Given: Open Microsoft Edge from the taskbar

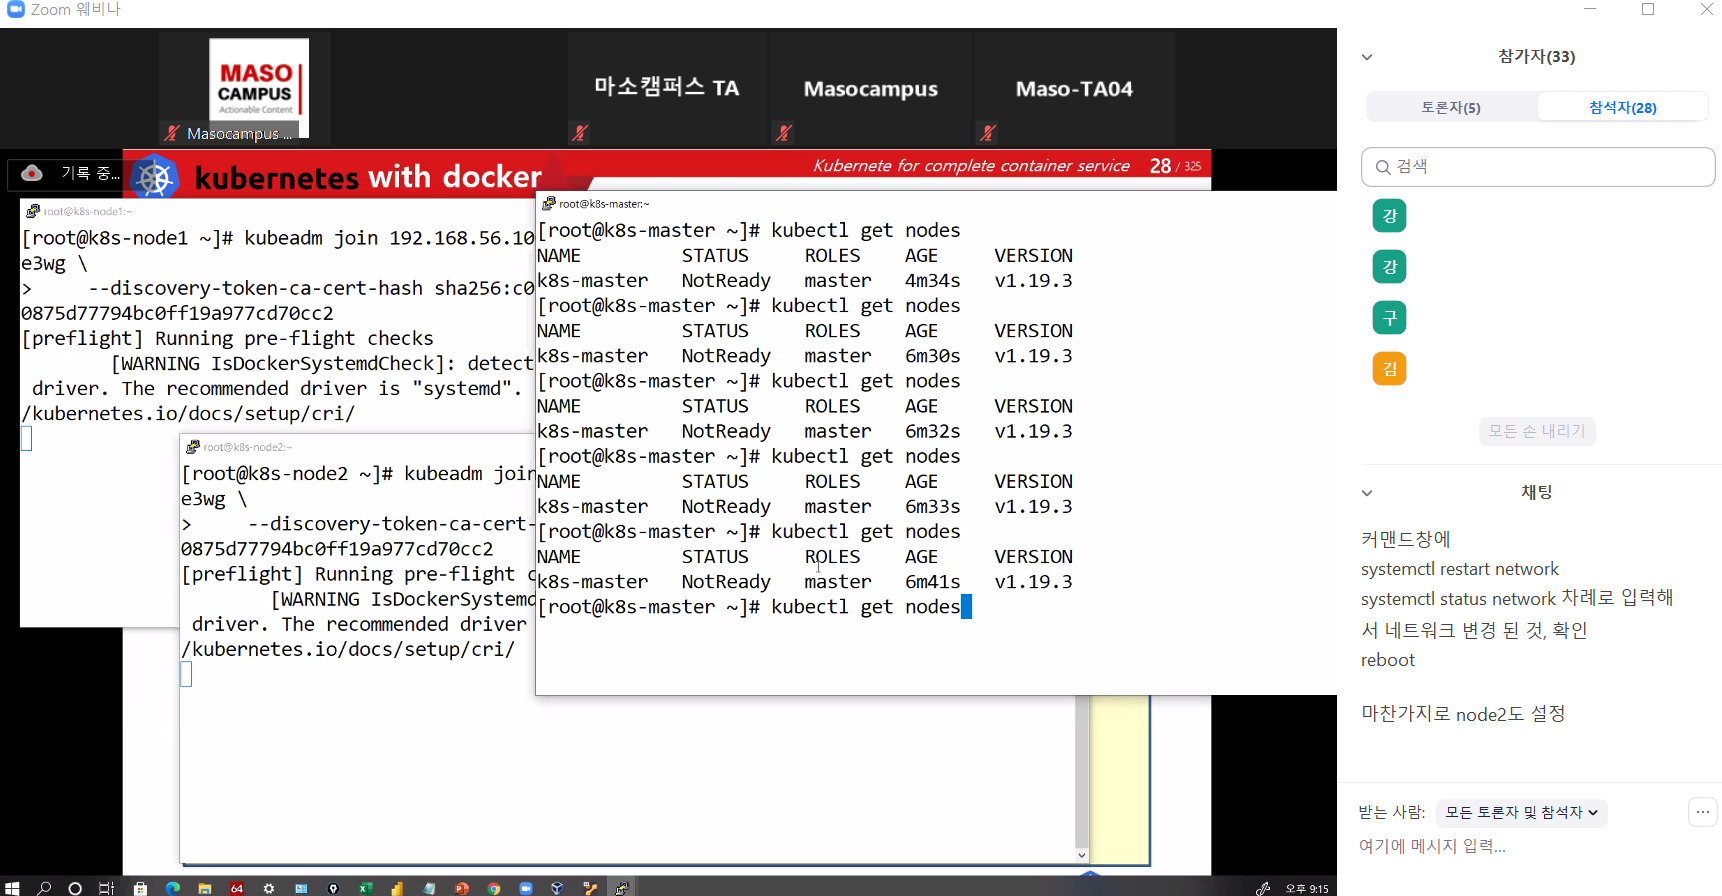Looking at the screenshot, I should click(x=173, y=888).
